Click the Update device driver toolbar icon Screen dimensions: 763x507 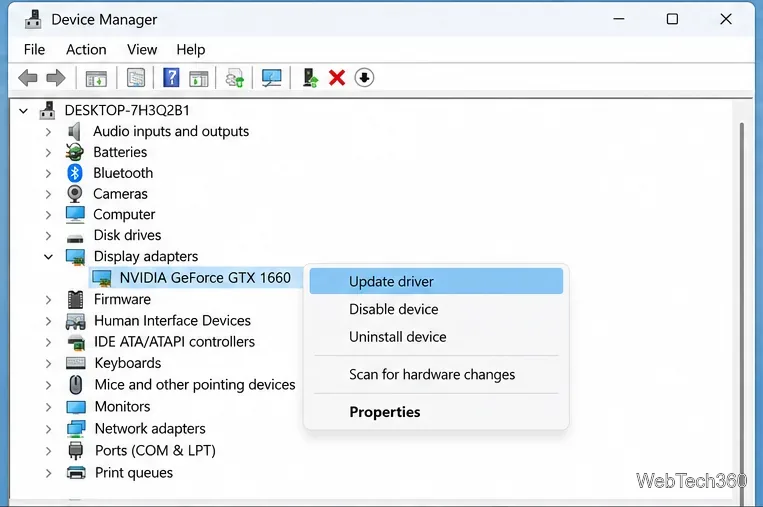pyautogui.click(x=235, y=78)
